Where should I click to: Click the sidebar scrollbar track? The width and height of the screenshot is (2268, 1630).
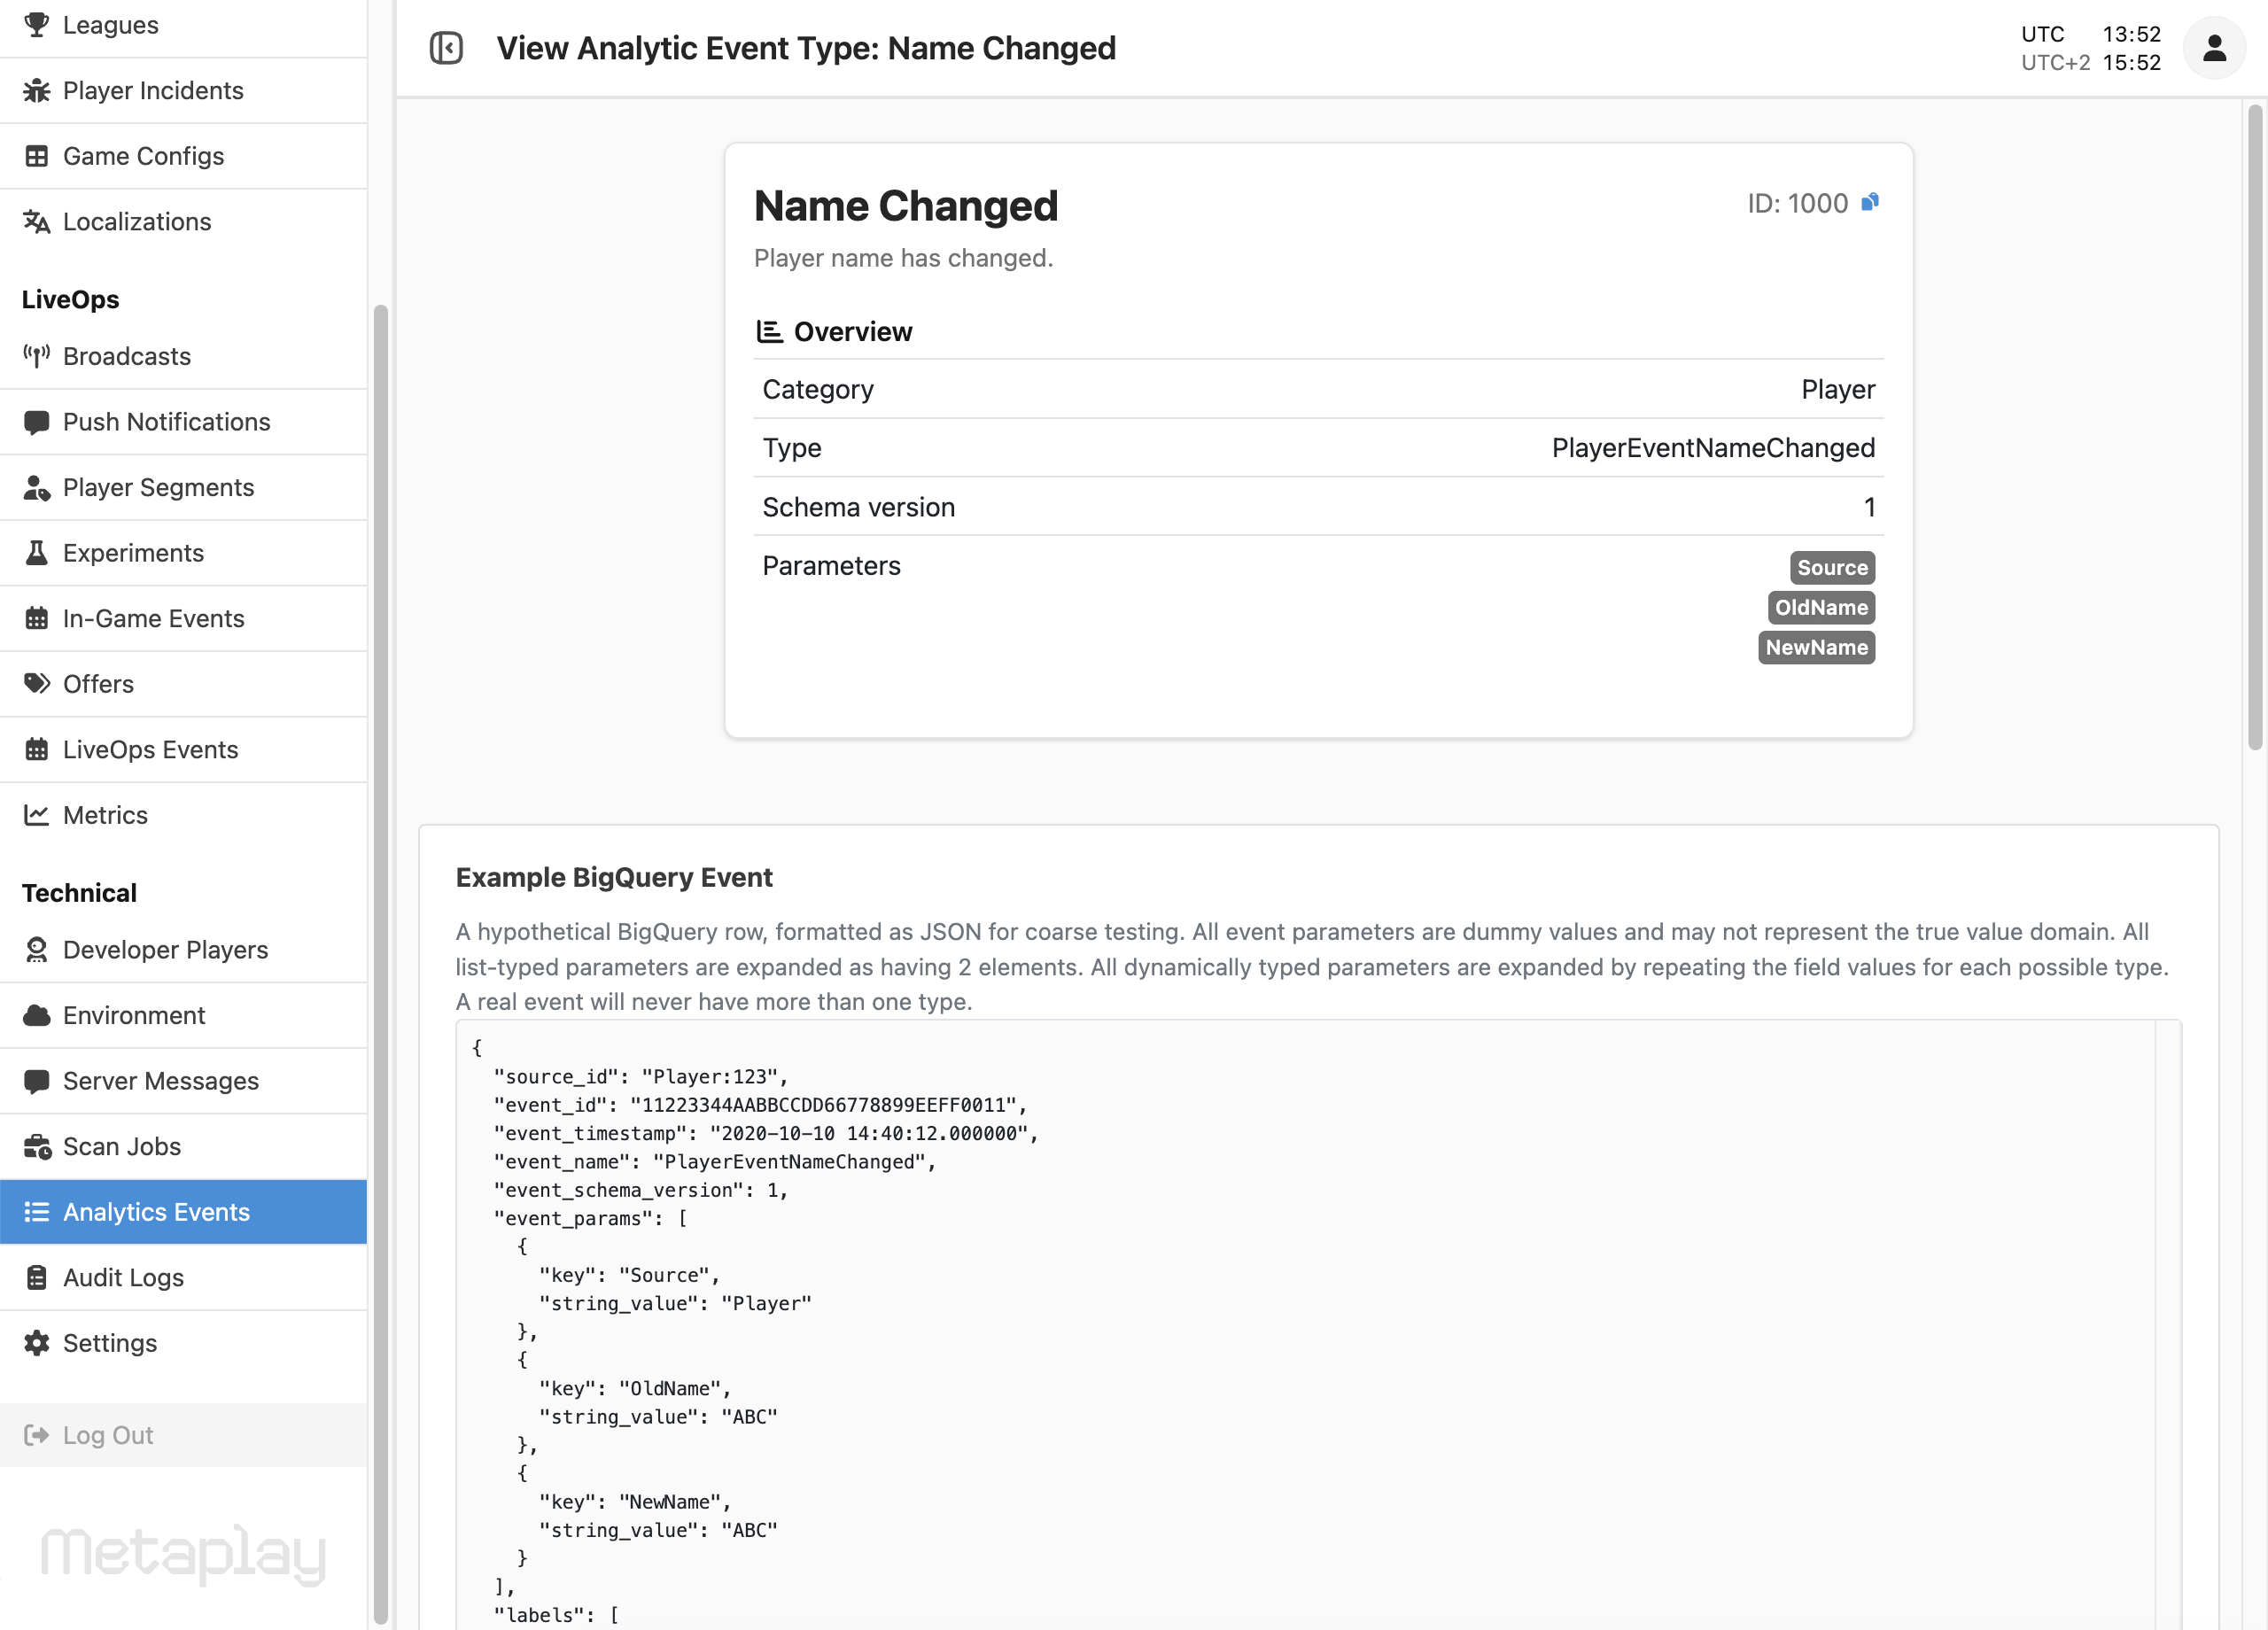click(x=380, y=700)
